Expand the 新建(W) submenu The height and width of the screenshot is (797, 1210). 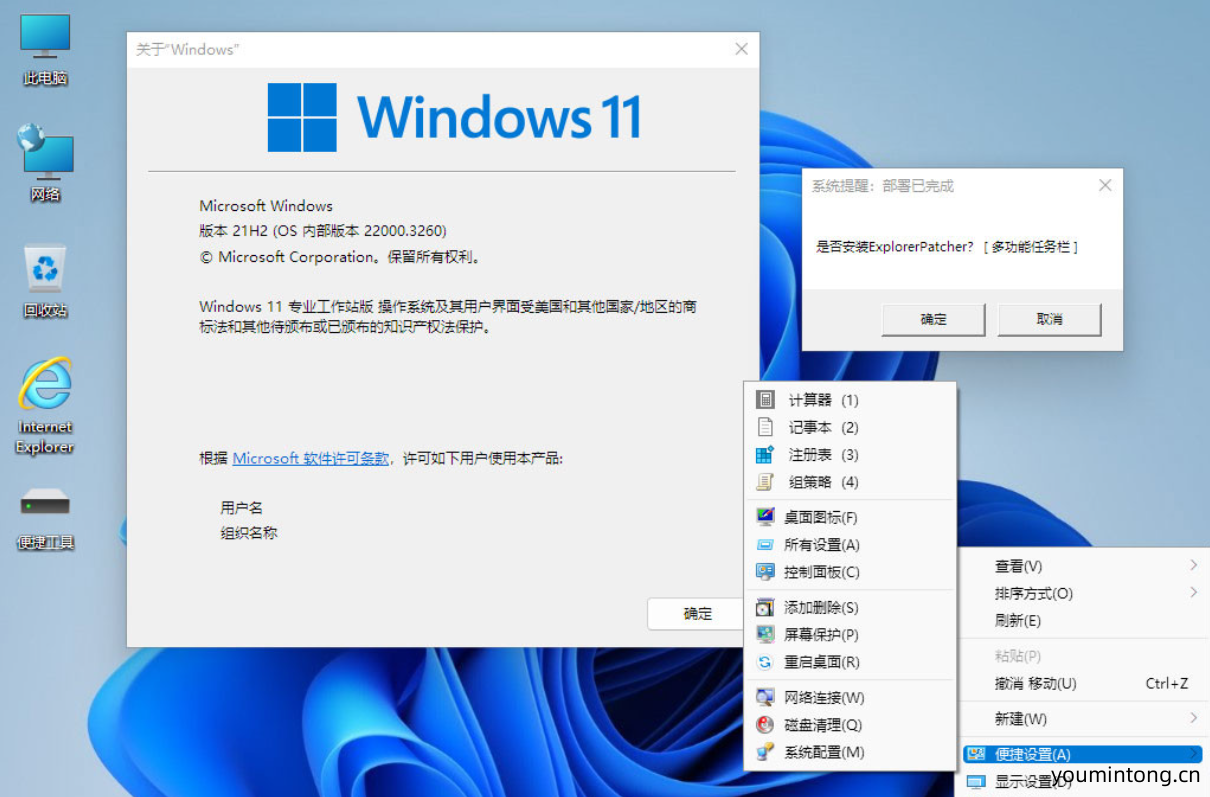(x=1020, y=719)
